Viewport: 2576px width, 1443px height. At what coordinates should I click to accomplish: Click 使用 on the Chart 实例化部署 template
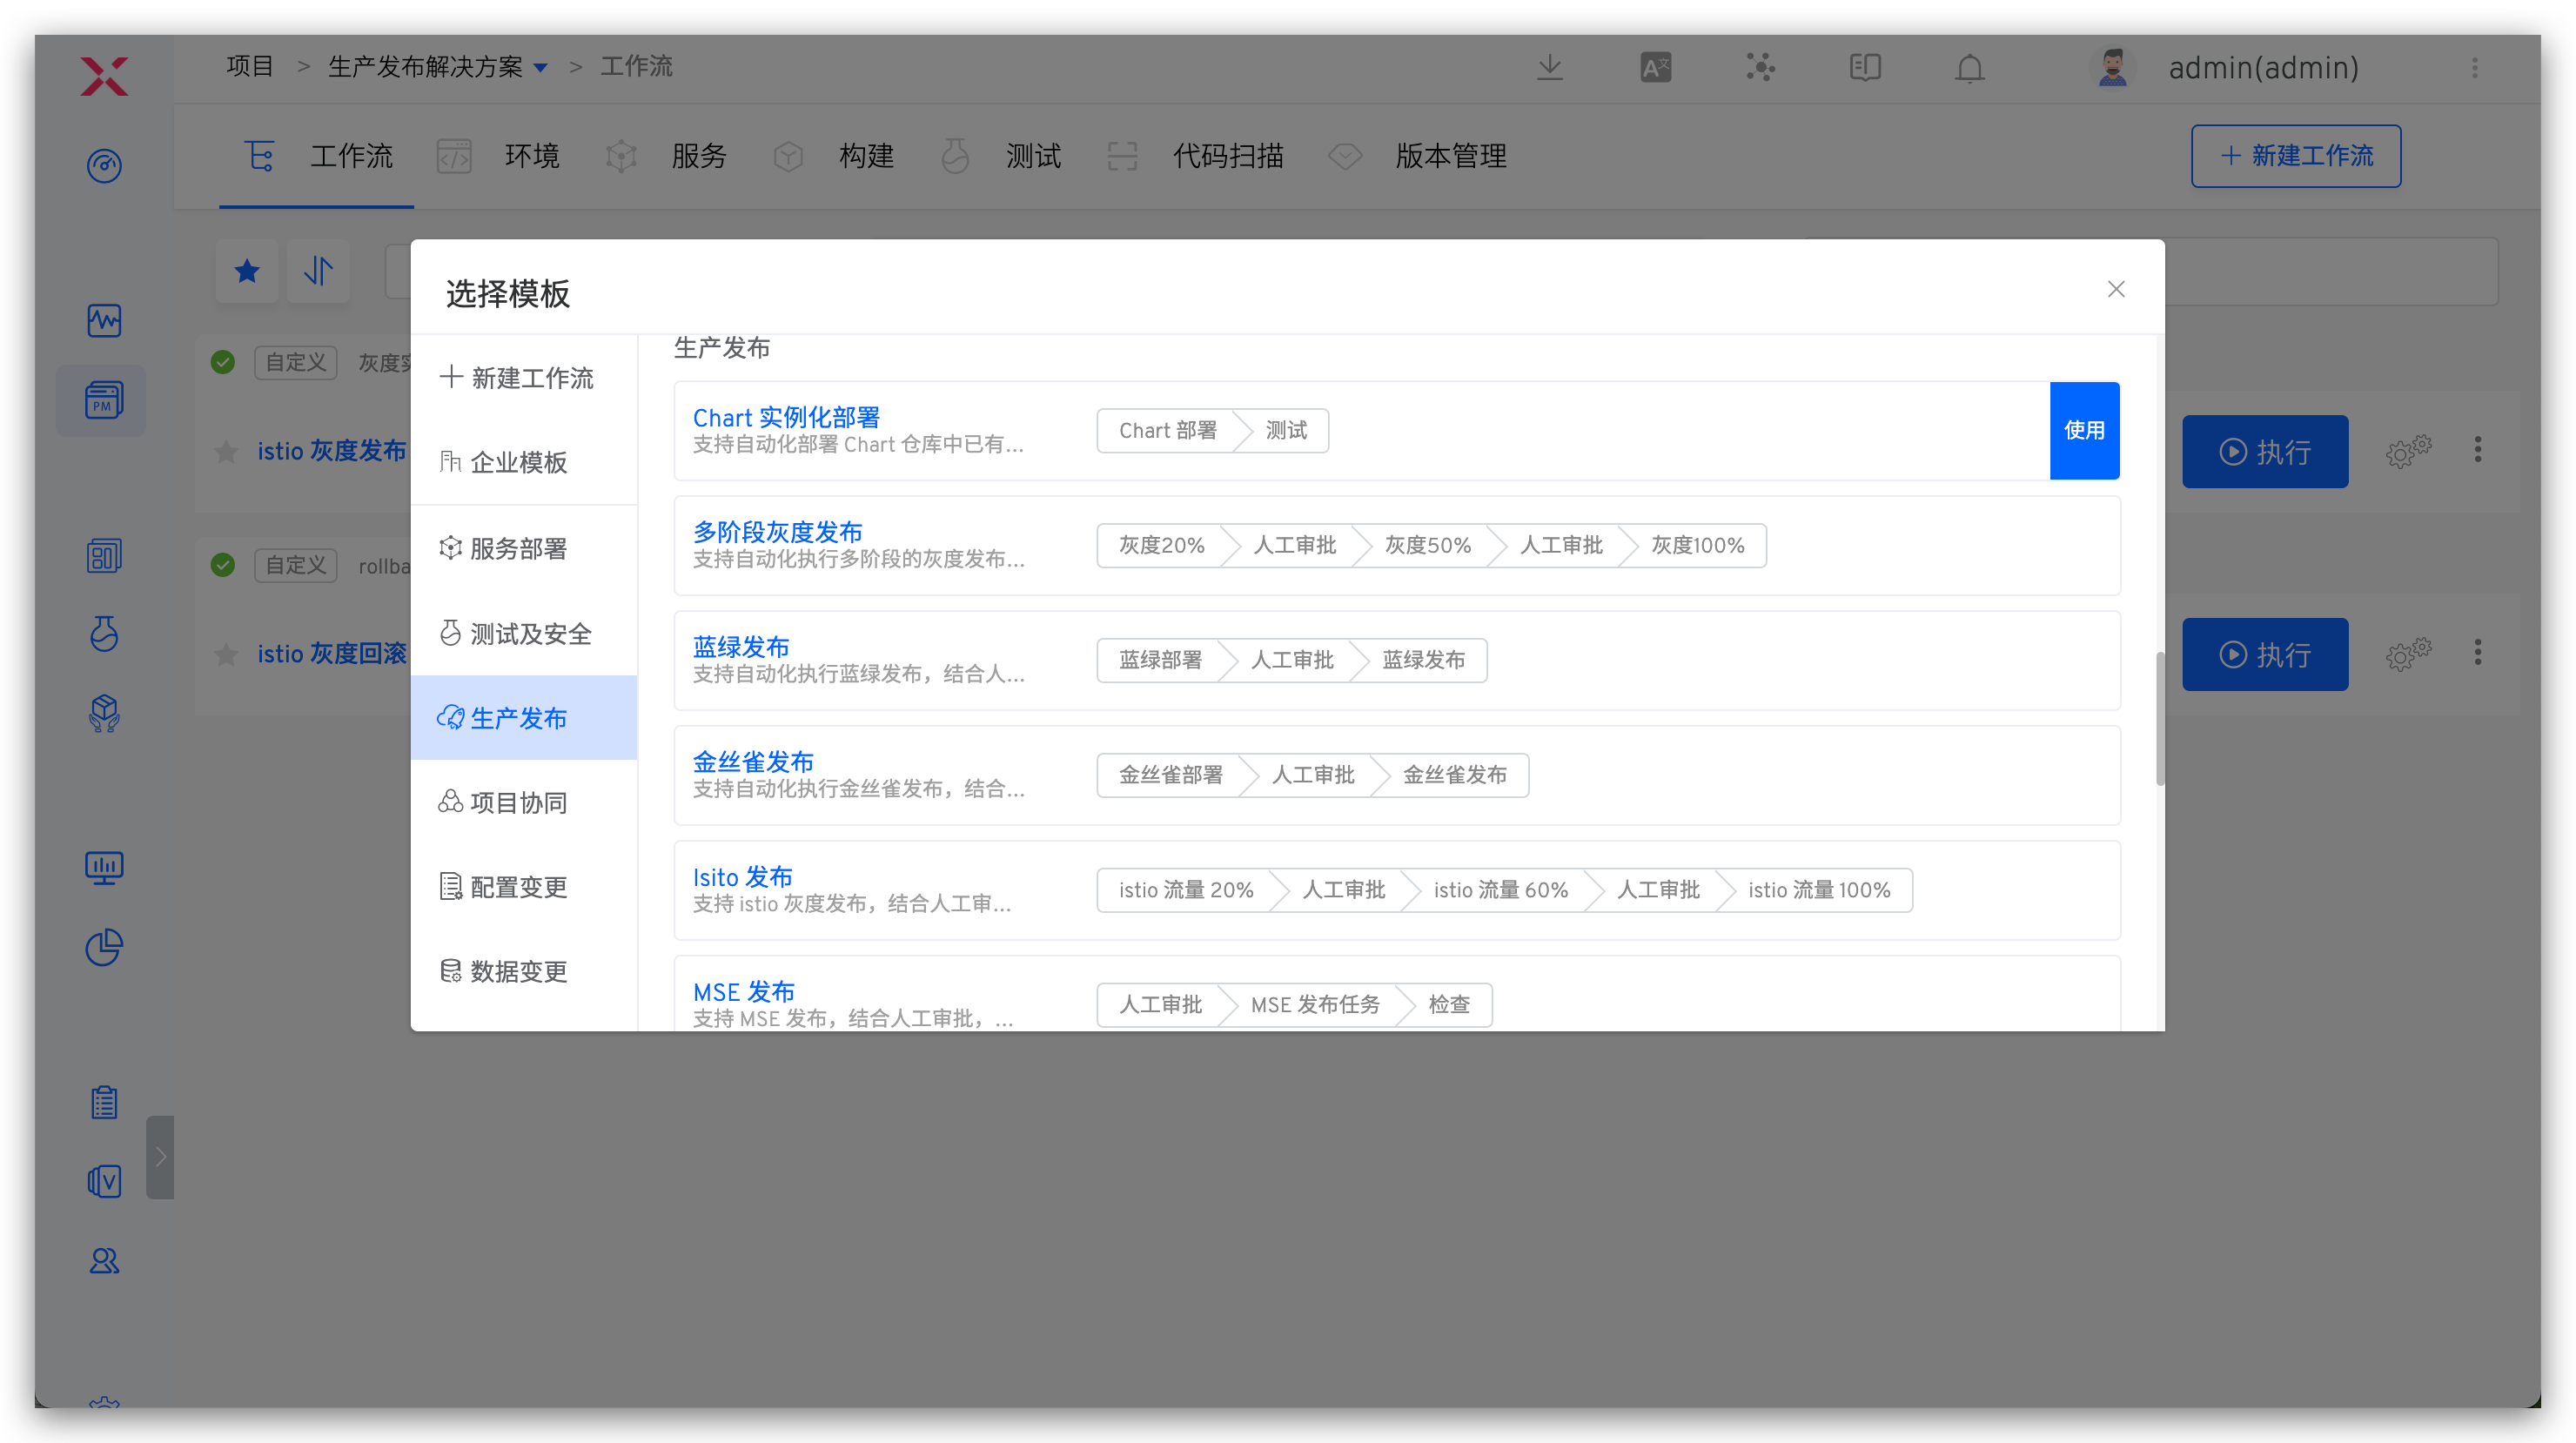pyautogui.click(x=2084, y=430)
